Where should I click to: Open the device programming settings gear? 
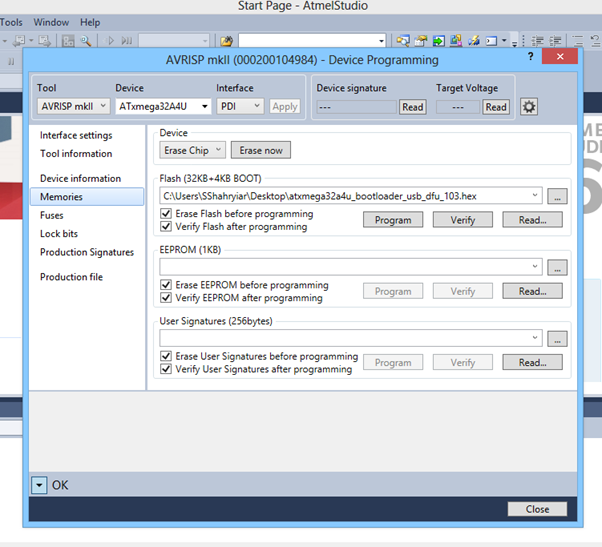coord(529,107)
